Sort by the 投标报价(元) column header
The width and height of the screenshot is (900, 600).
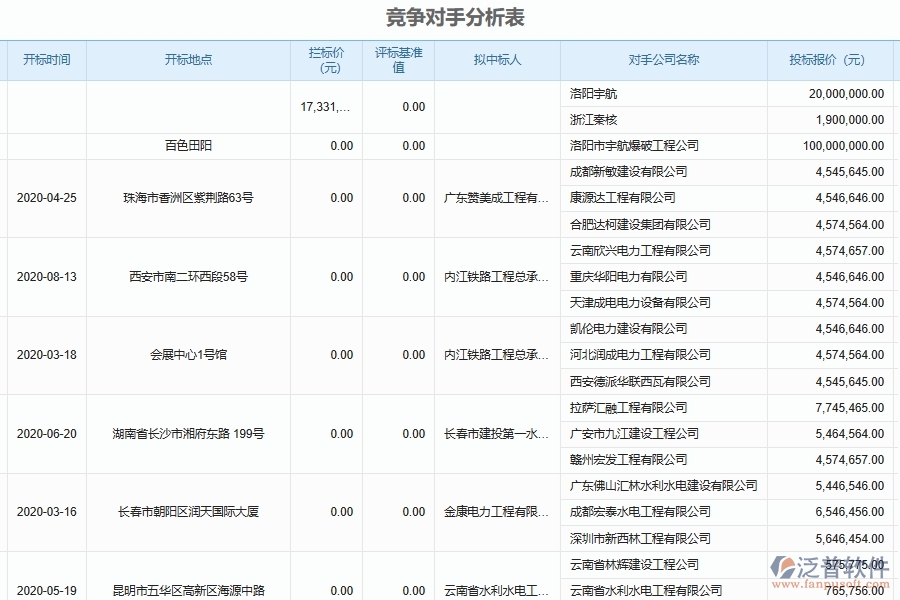[825, 60]
